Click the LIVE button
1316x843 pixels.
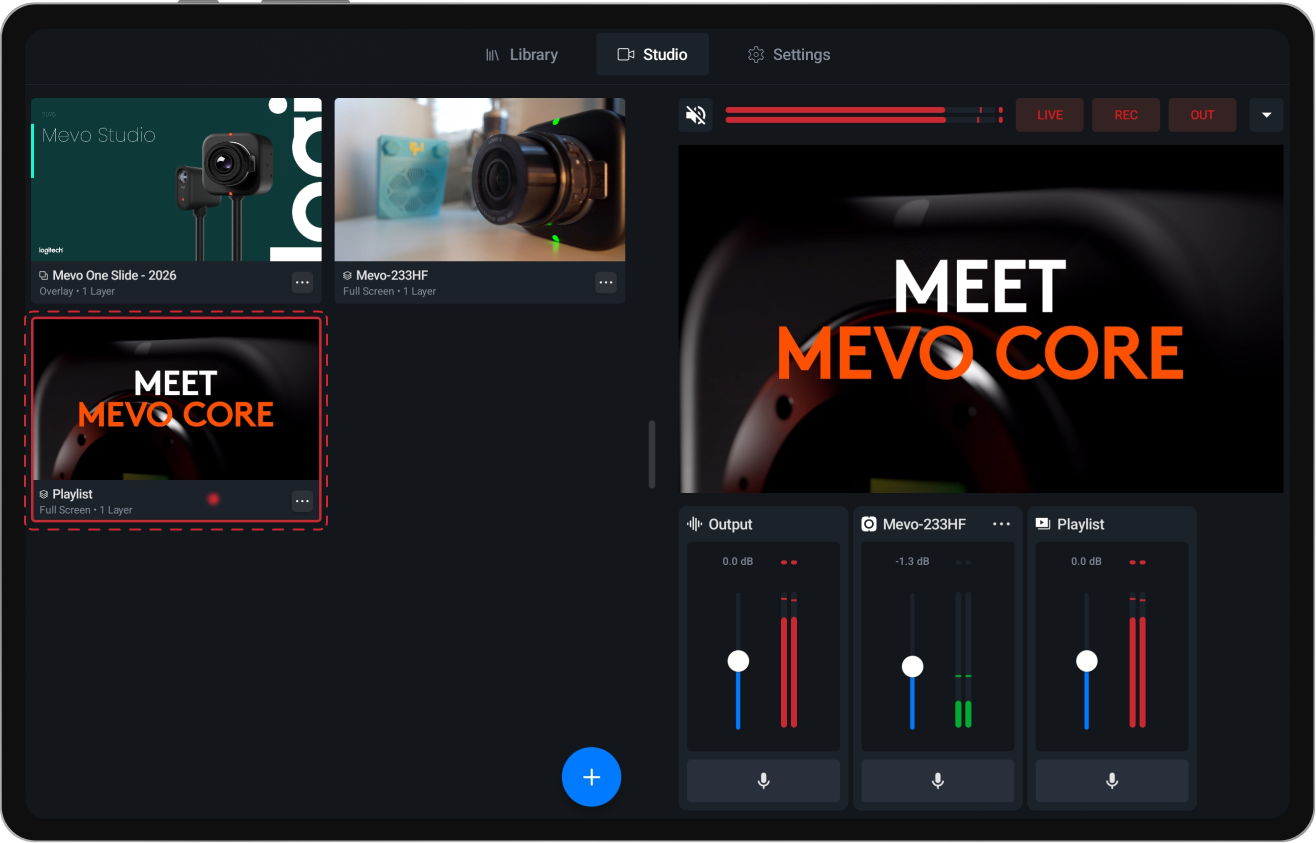(1049, 114)
